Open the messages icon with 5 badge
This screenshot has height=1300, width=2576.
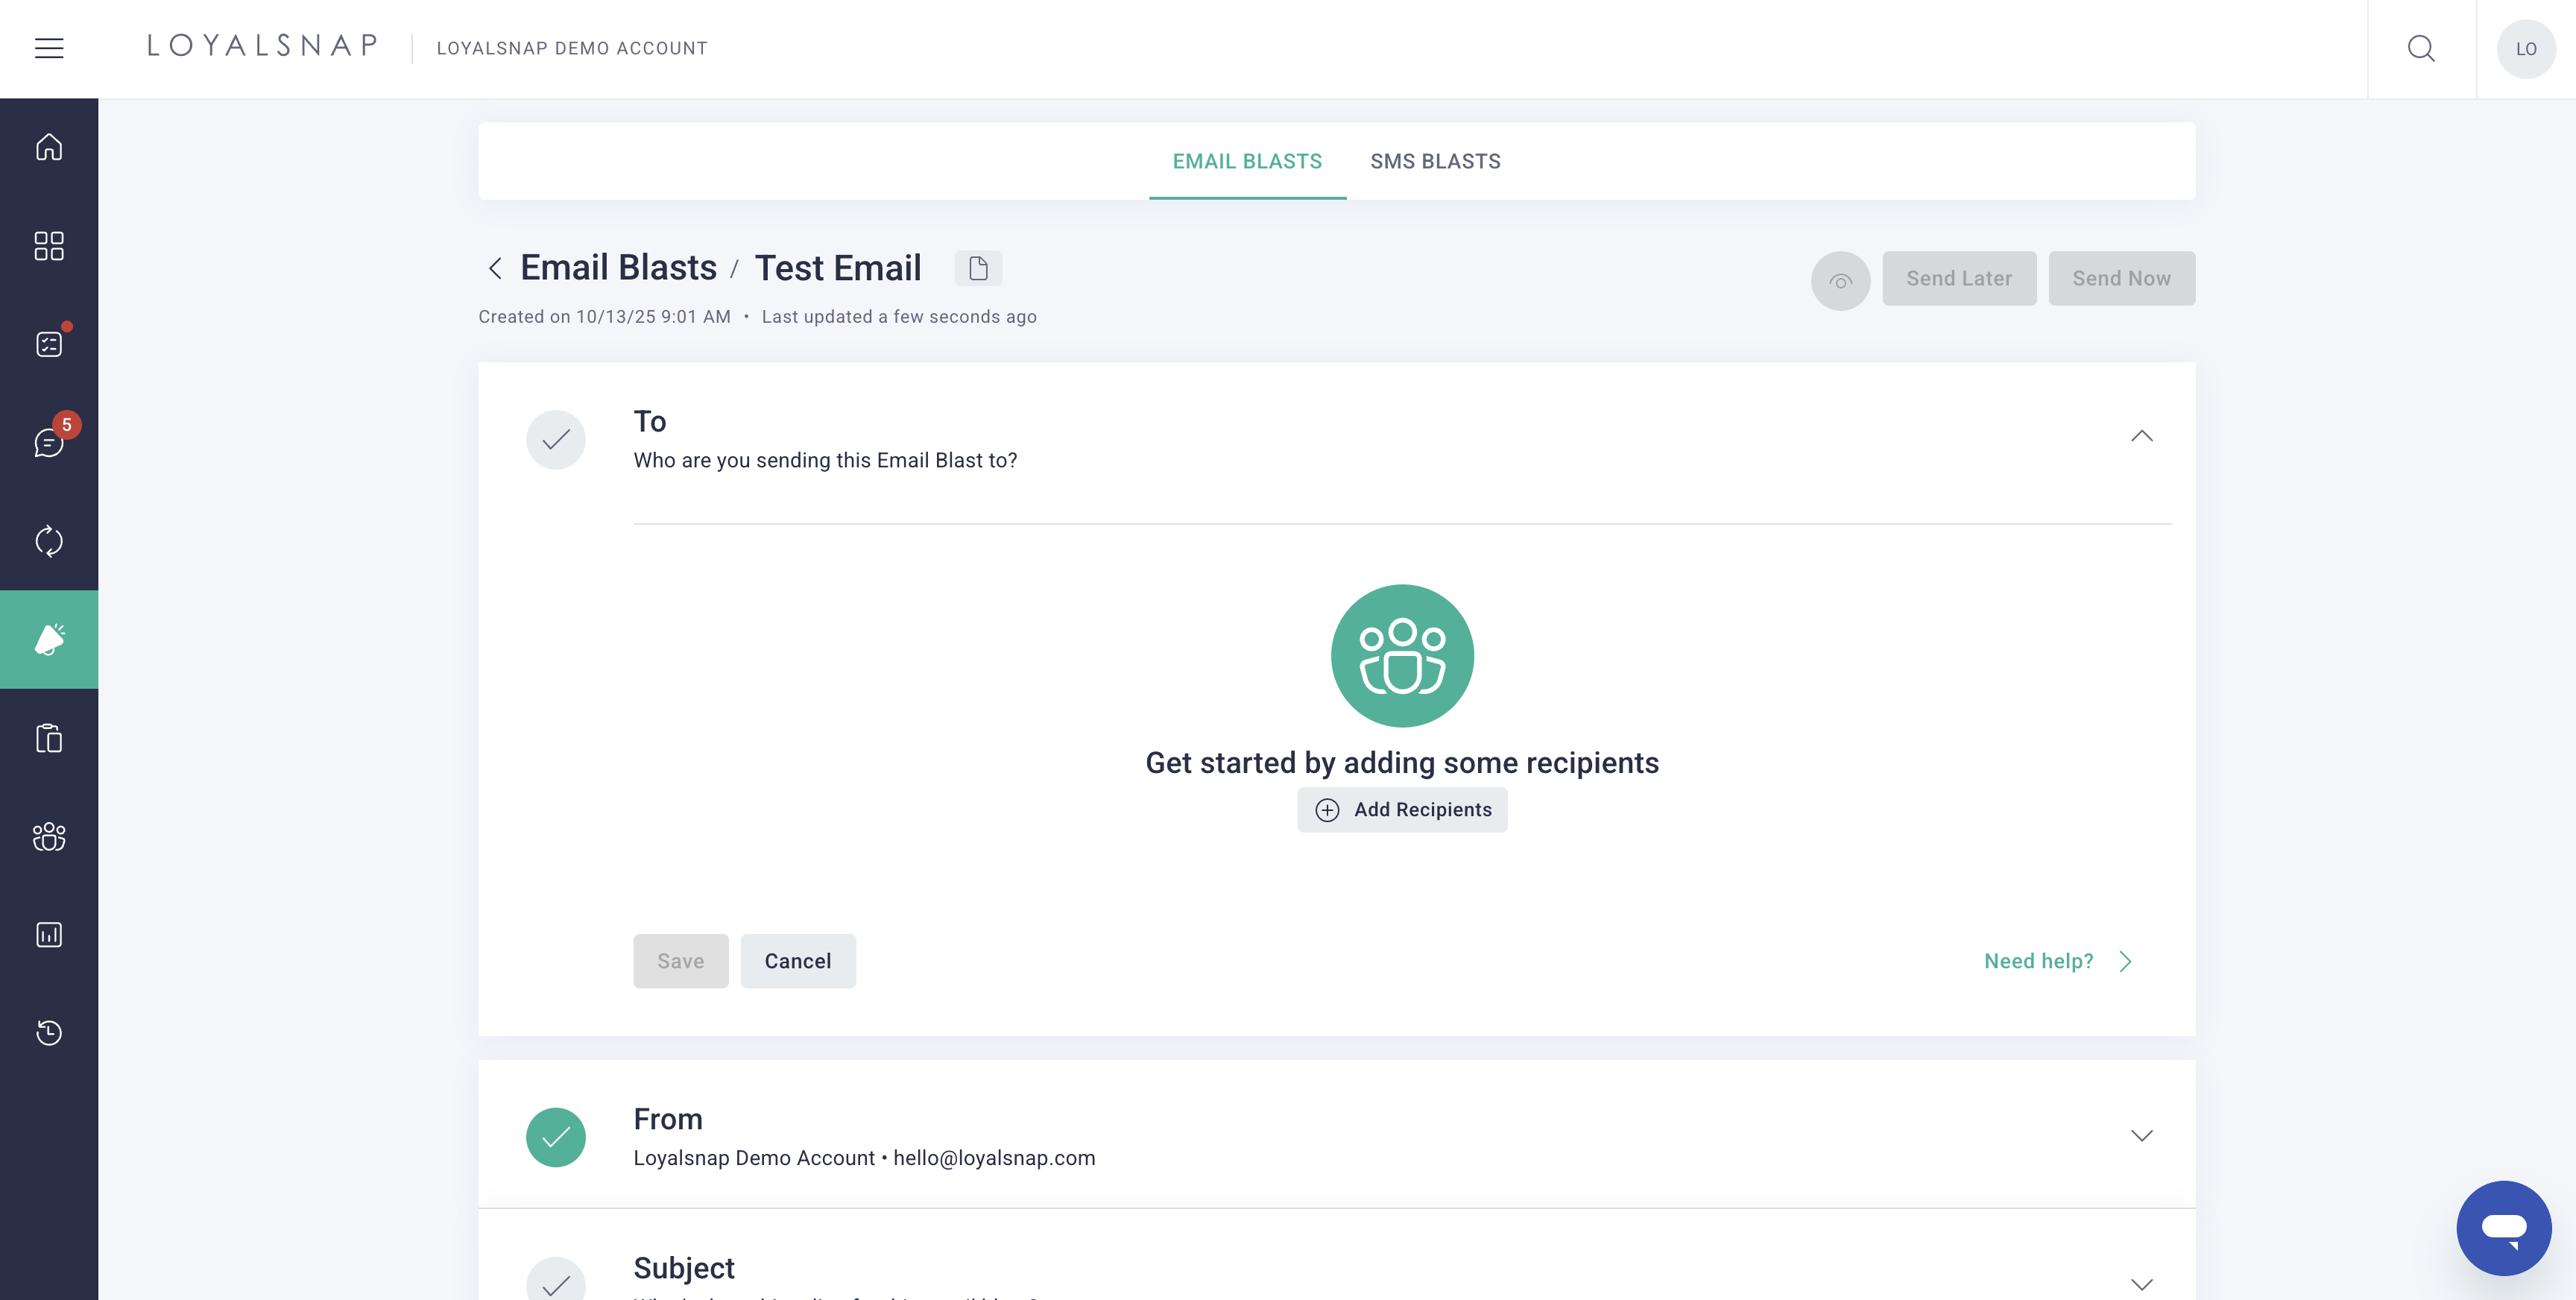(49, 442)
